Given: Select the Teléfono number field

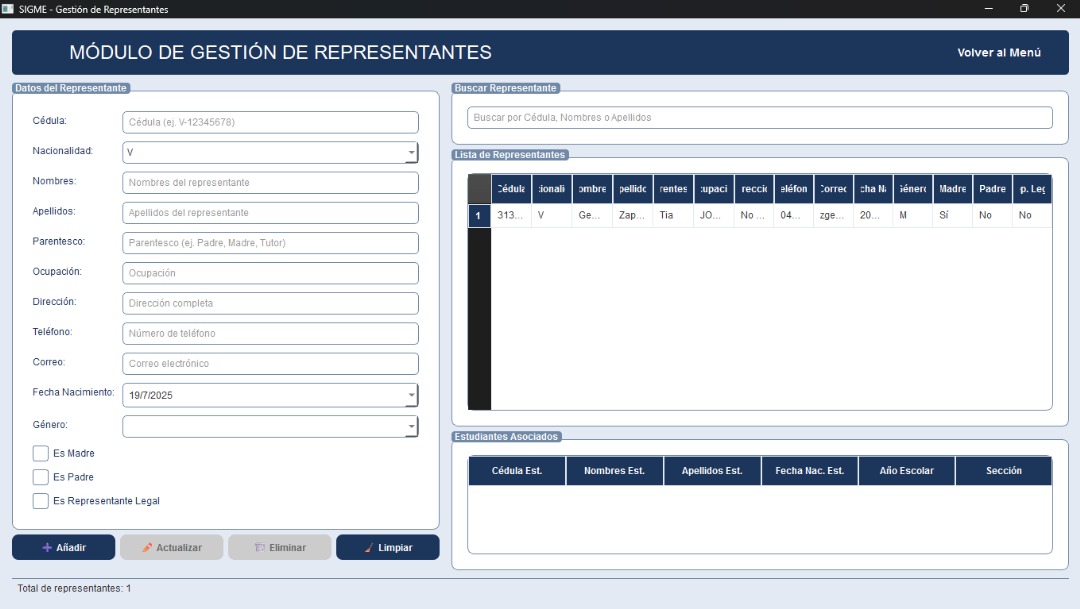Looking at the screenshot, I should click(270, 334).
